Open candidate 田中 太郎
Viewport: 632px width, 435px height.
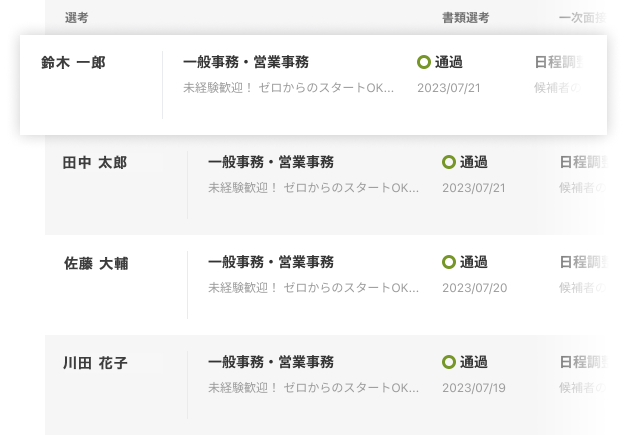coord(95,163)
